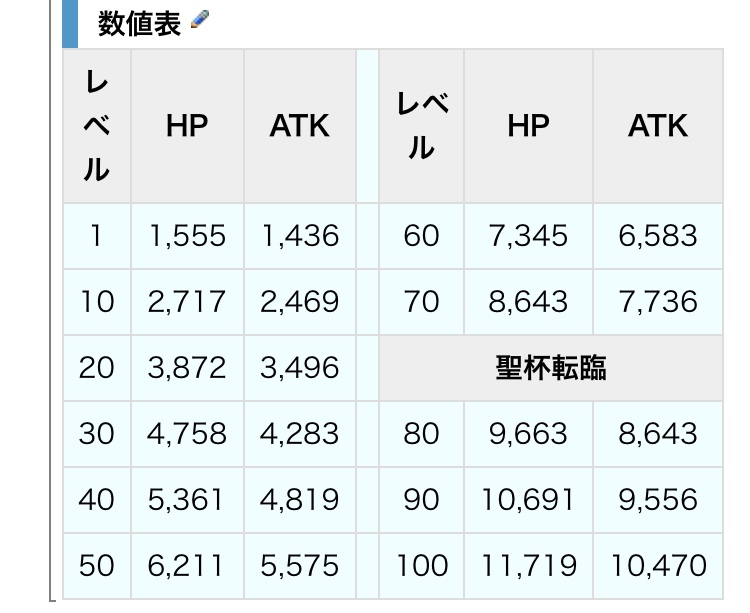Image resolution: width=750 pixels, height=613 pixels.
Task: Click the pencil edit icon beside 数値表
Action: click(199, 20)
